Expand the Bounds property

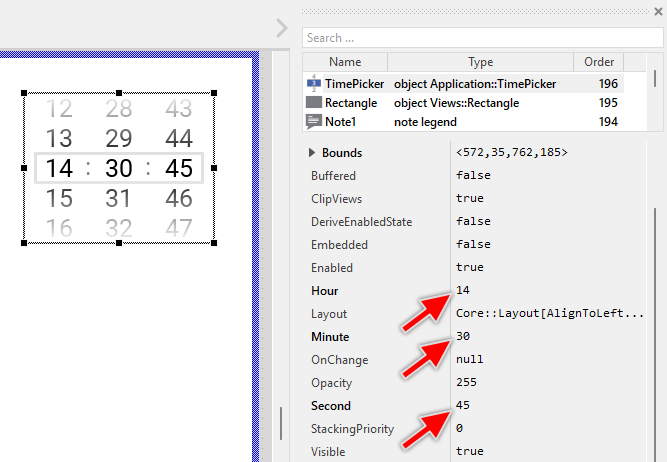[x=313, y=153]
